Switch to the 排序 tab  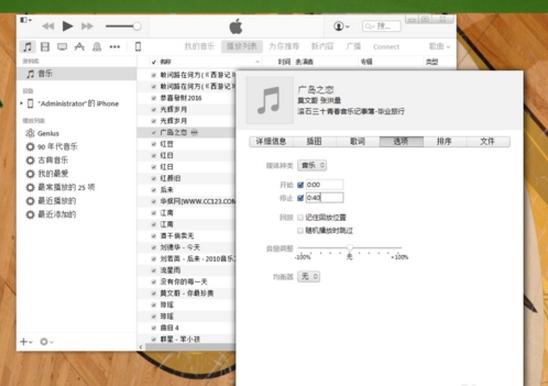[444, 141]
